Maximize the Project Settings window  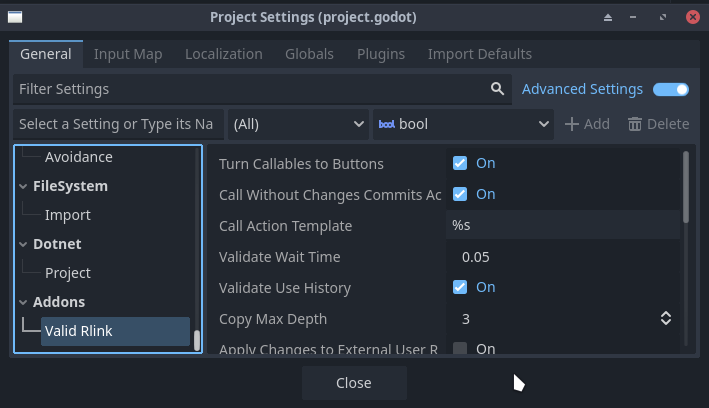663,17
